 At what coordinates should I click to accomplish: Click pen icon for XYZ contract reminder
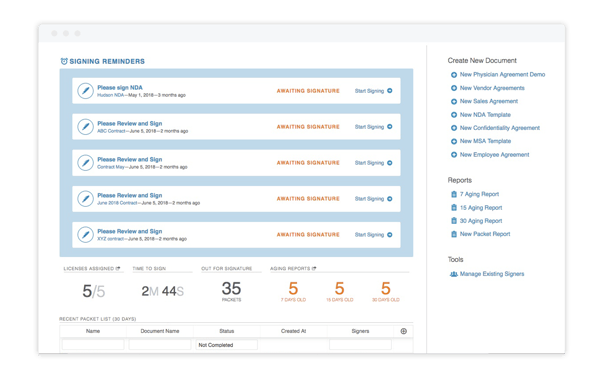tap(85, 235)
